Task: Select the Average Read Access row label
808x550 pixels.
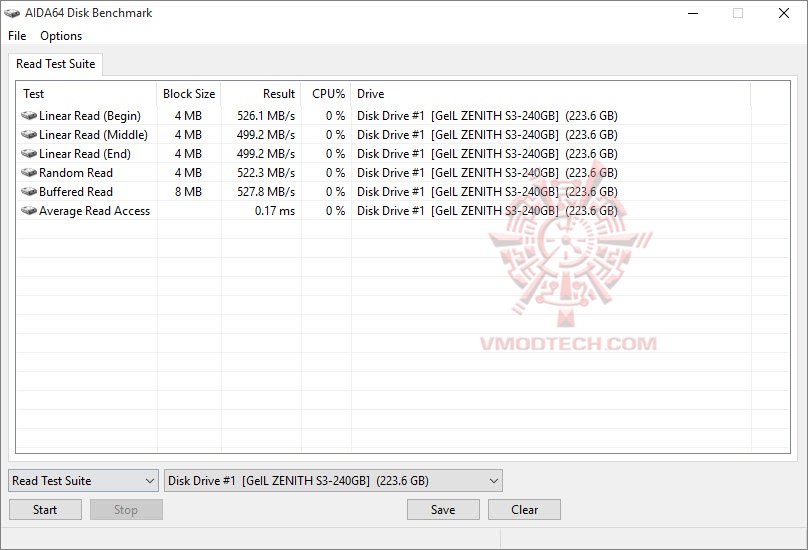Action: pos(94,211)
